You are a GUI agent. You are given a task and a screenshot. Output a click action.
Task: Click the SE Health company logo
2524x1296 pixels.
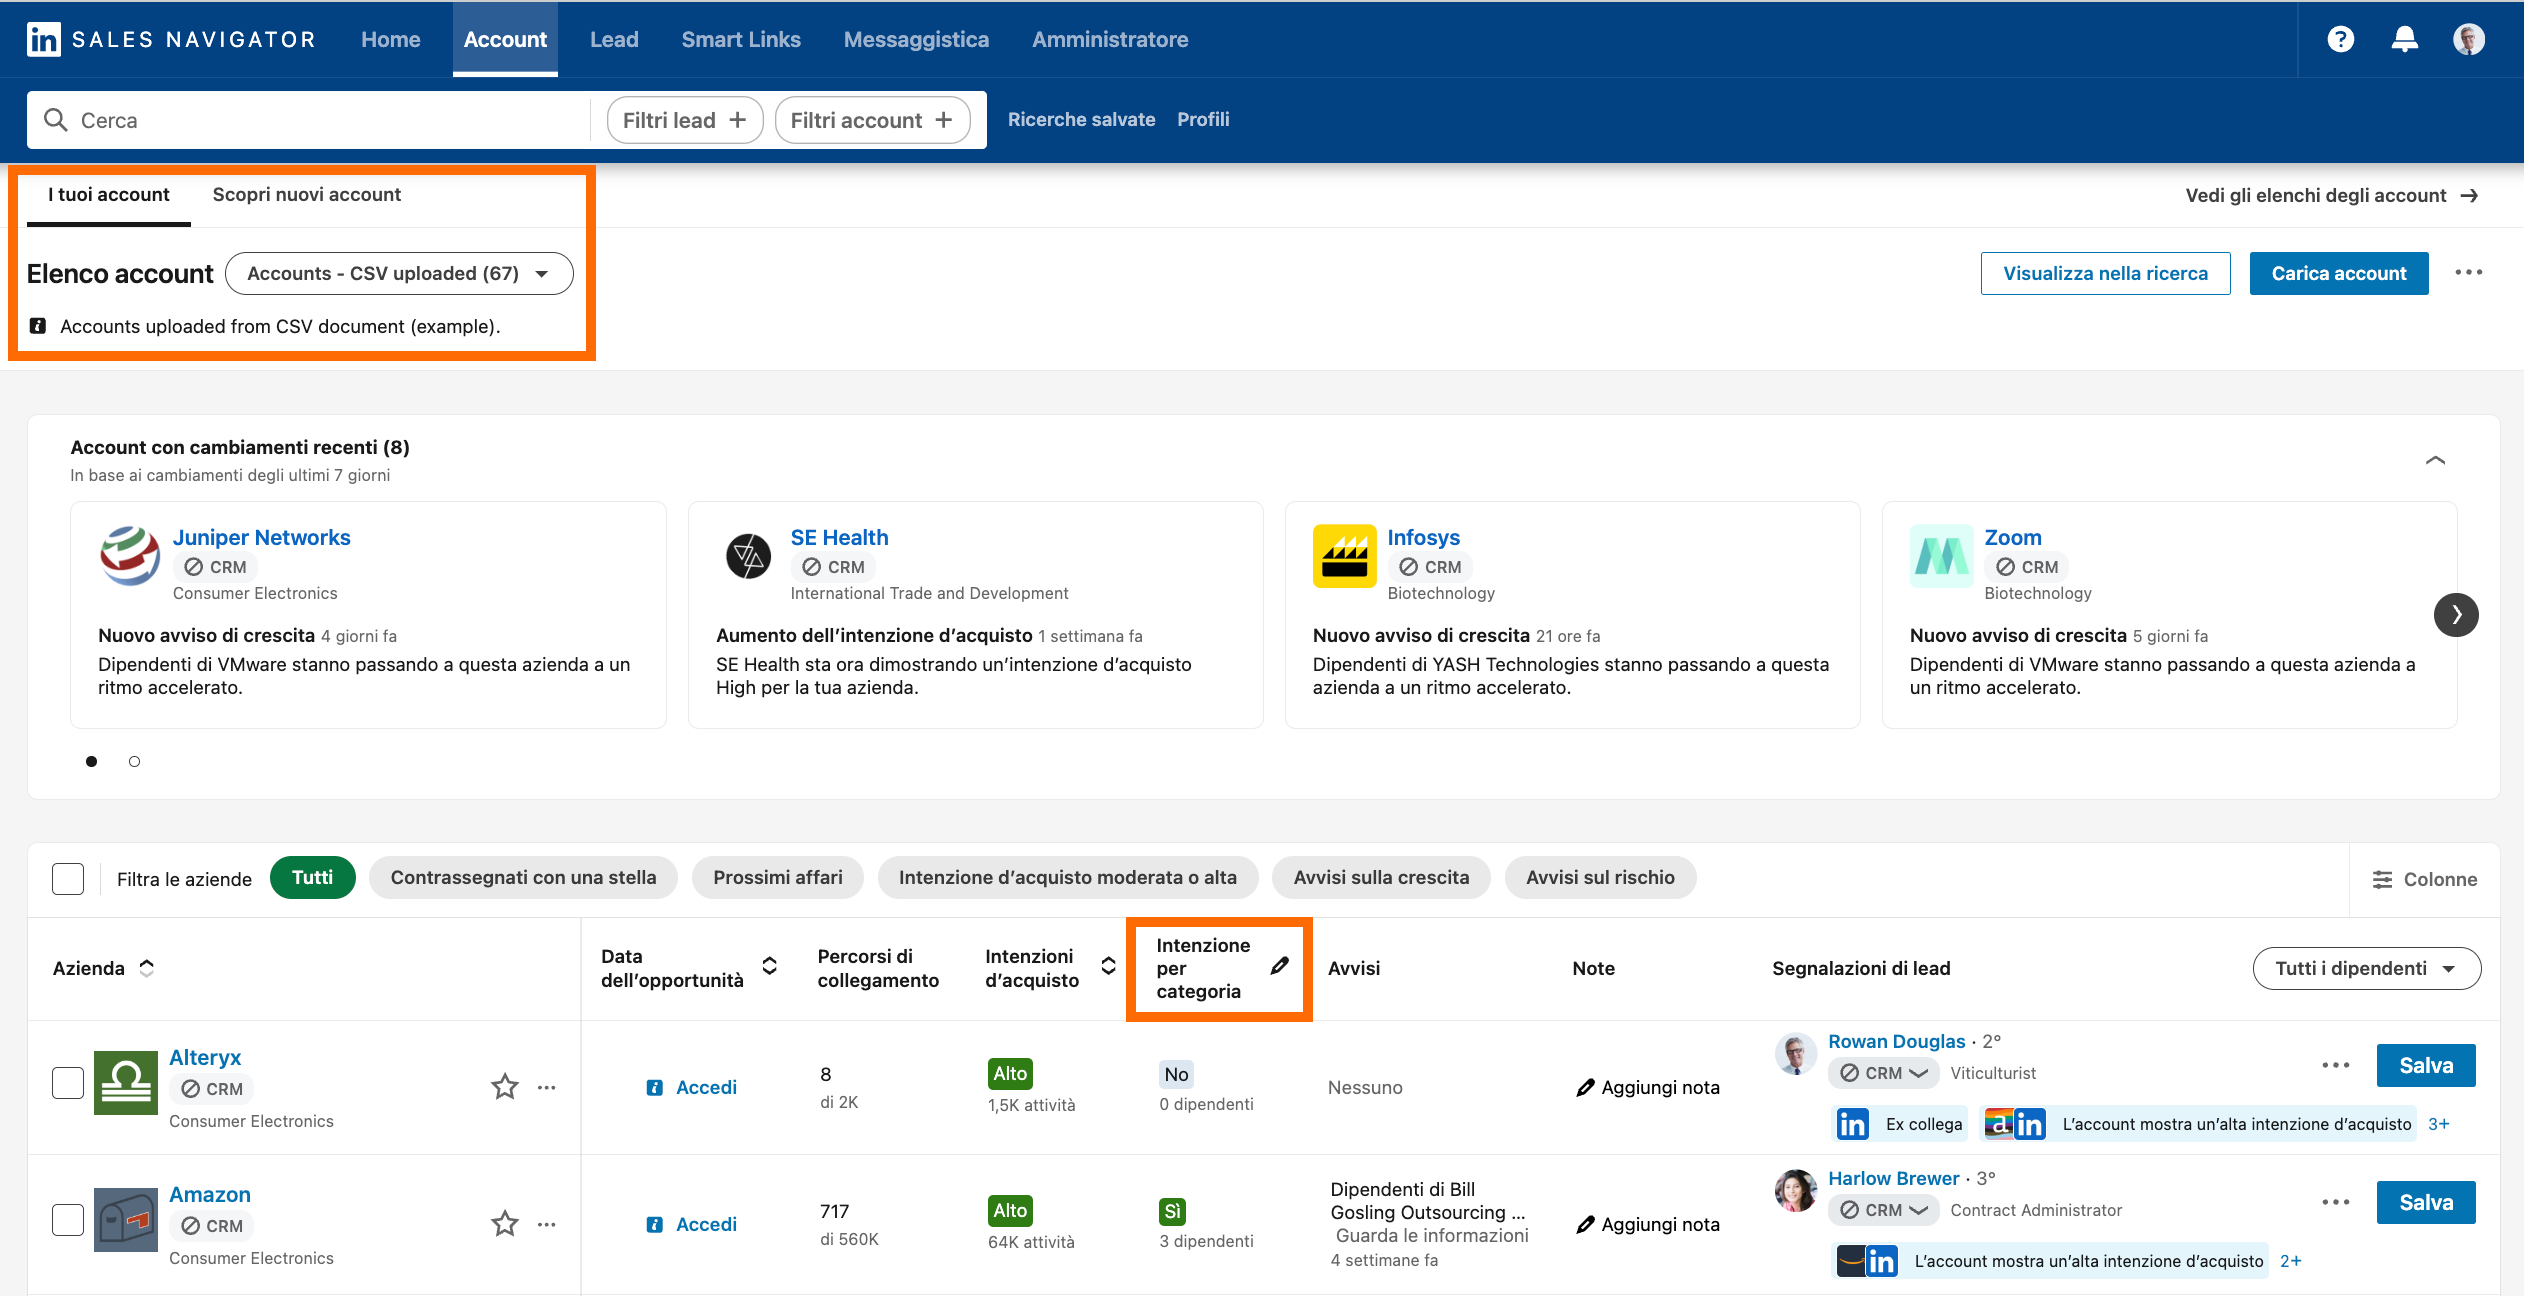[748, 556]
